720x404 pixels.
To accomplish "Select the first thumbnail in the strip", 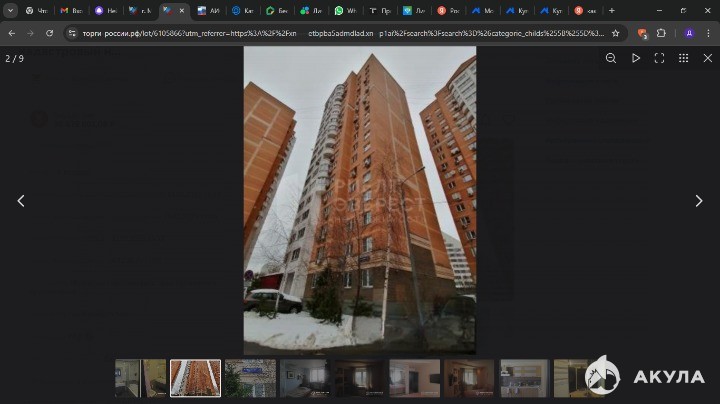I will tap(140, 378).
